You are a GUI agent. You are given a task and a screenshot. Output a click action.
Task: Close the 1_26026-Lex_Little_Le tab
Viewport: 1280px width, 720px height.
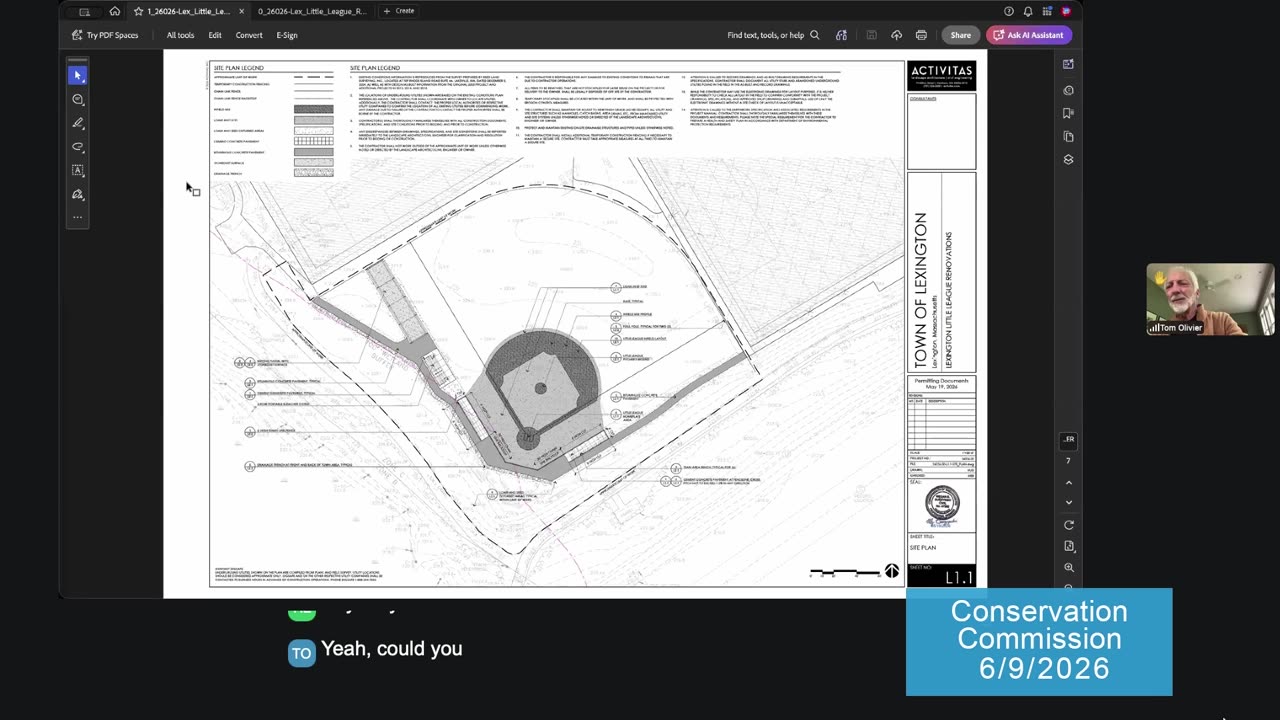[241, 11]
